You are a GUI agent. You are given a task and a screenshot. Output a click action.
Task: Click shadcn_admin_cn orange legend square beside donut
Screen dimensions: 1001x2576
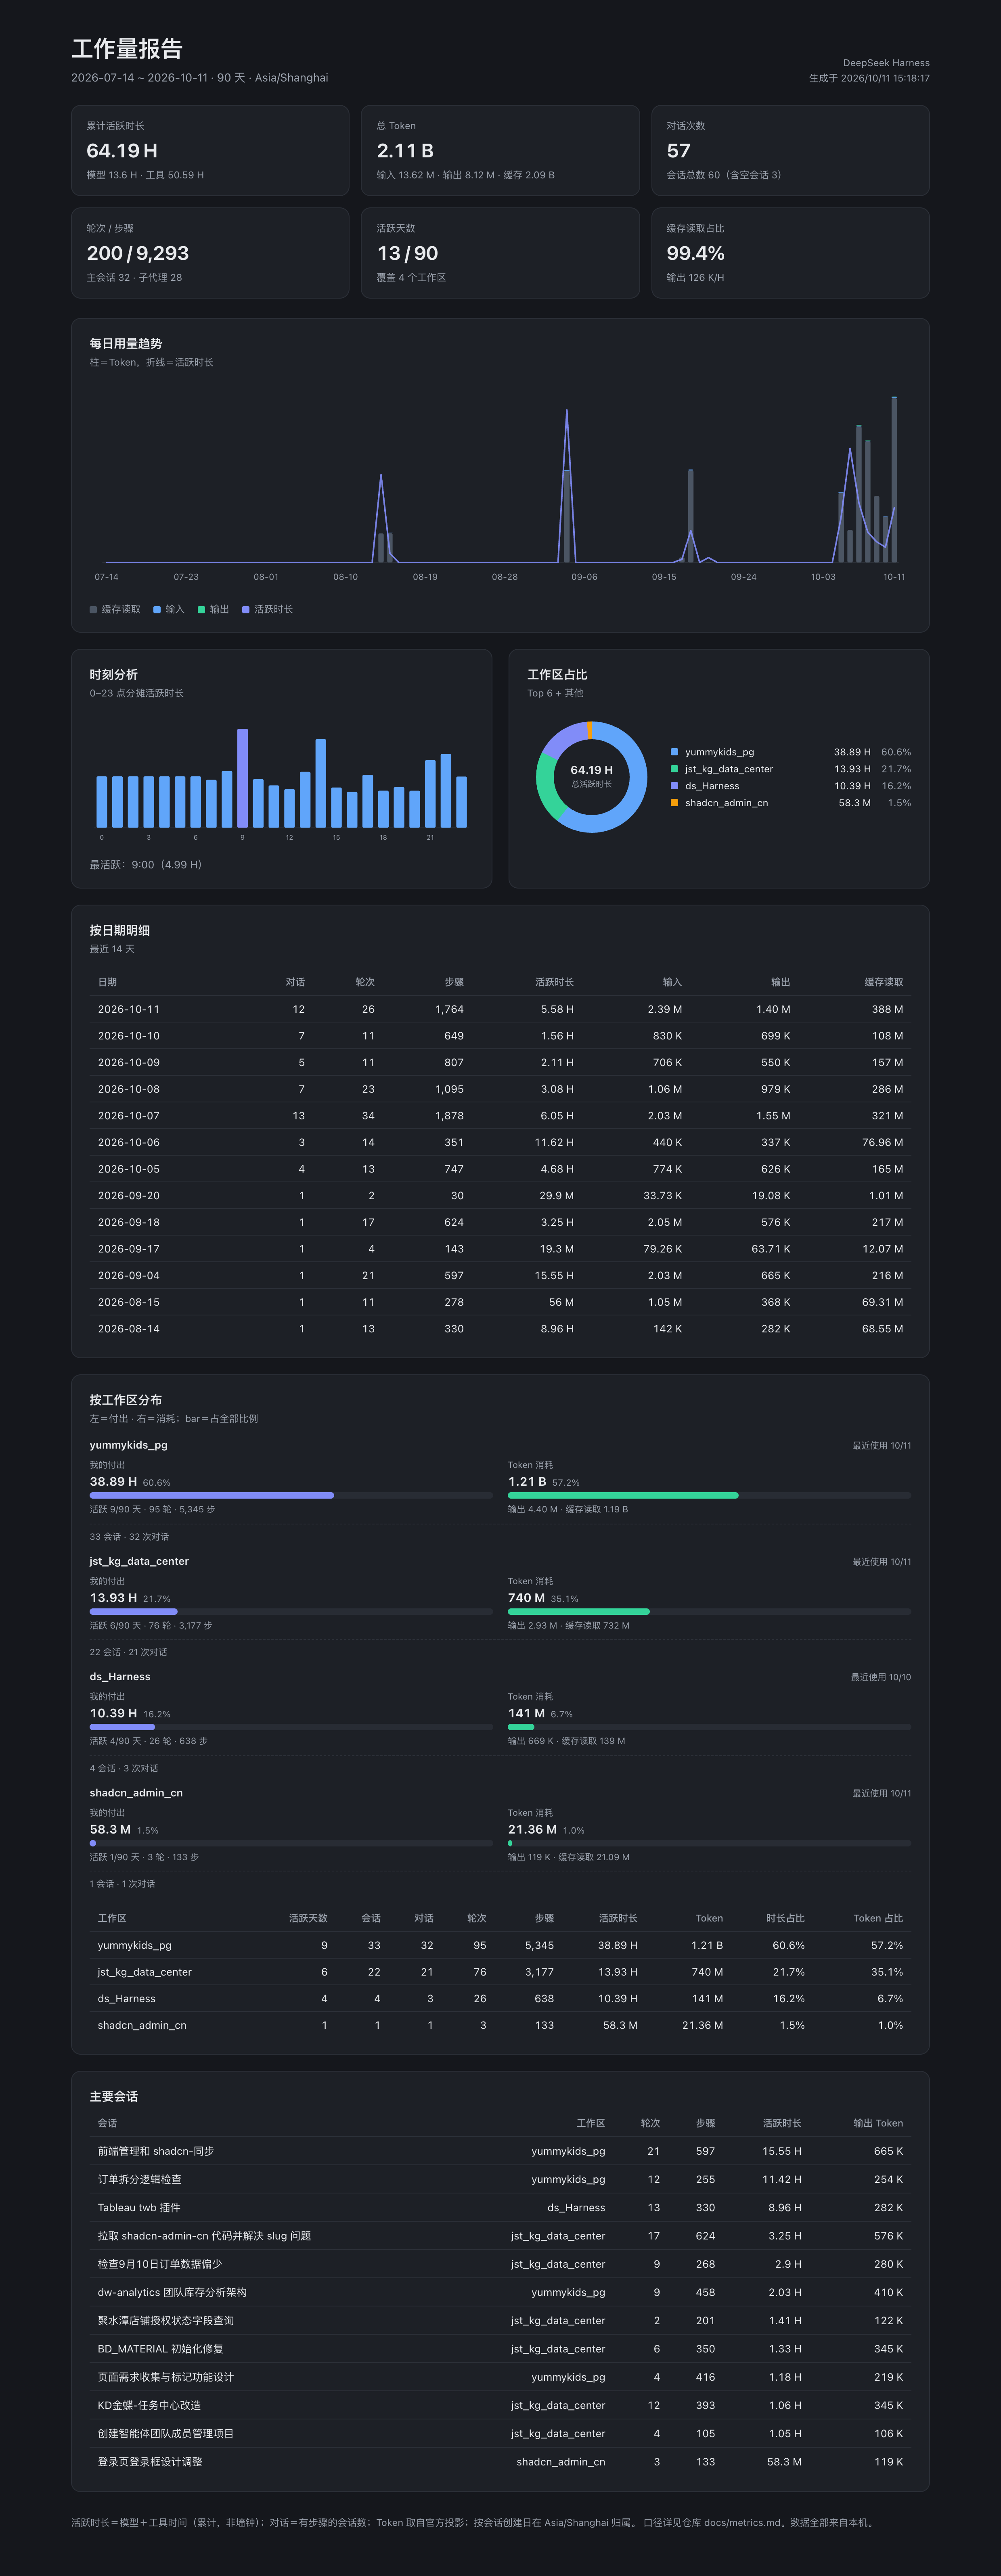coord(674,803)
